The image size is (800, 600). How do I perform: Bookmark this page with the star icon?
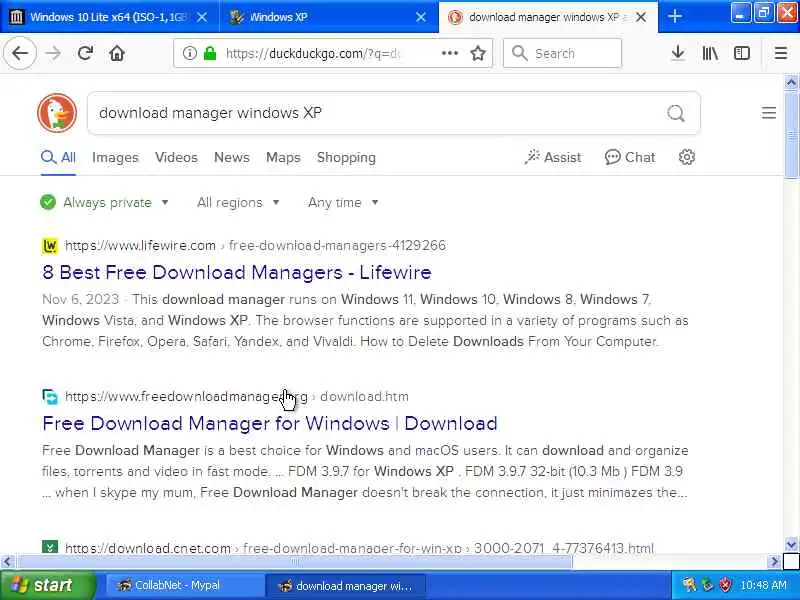[x=478, y=53]
